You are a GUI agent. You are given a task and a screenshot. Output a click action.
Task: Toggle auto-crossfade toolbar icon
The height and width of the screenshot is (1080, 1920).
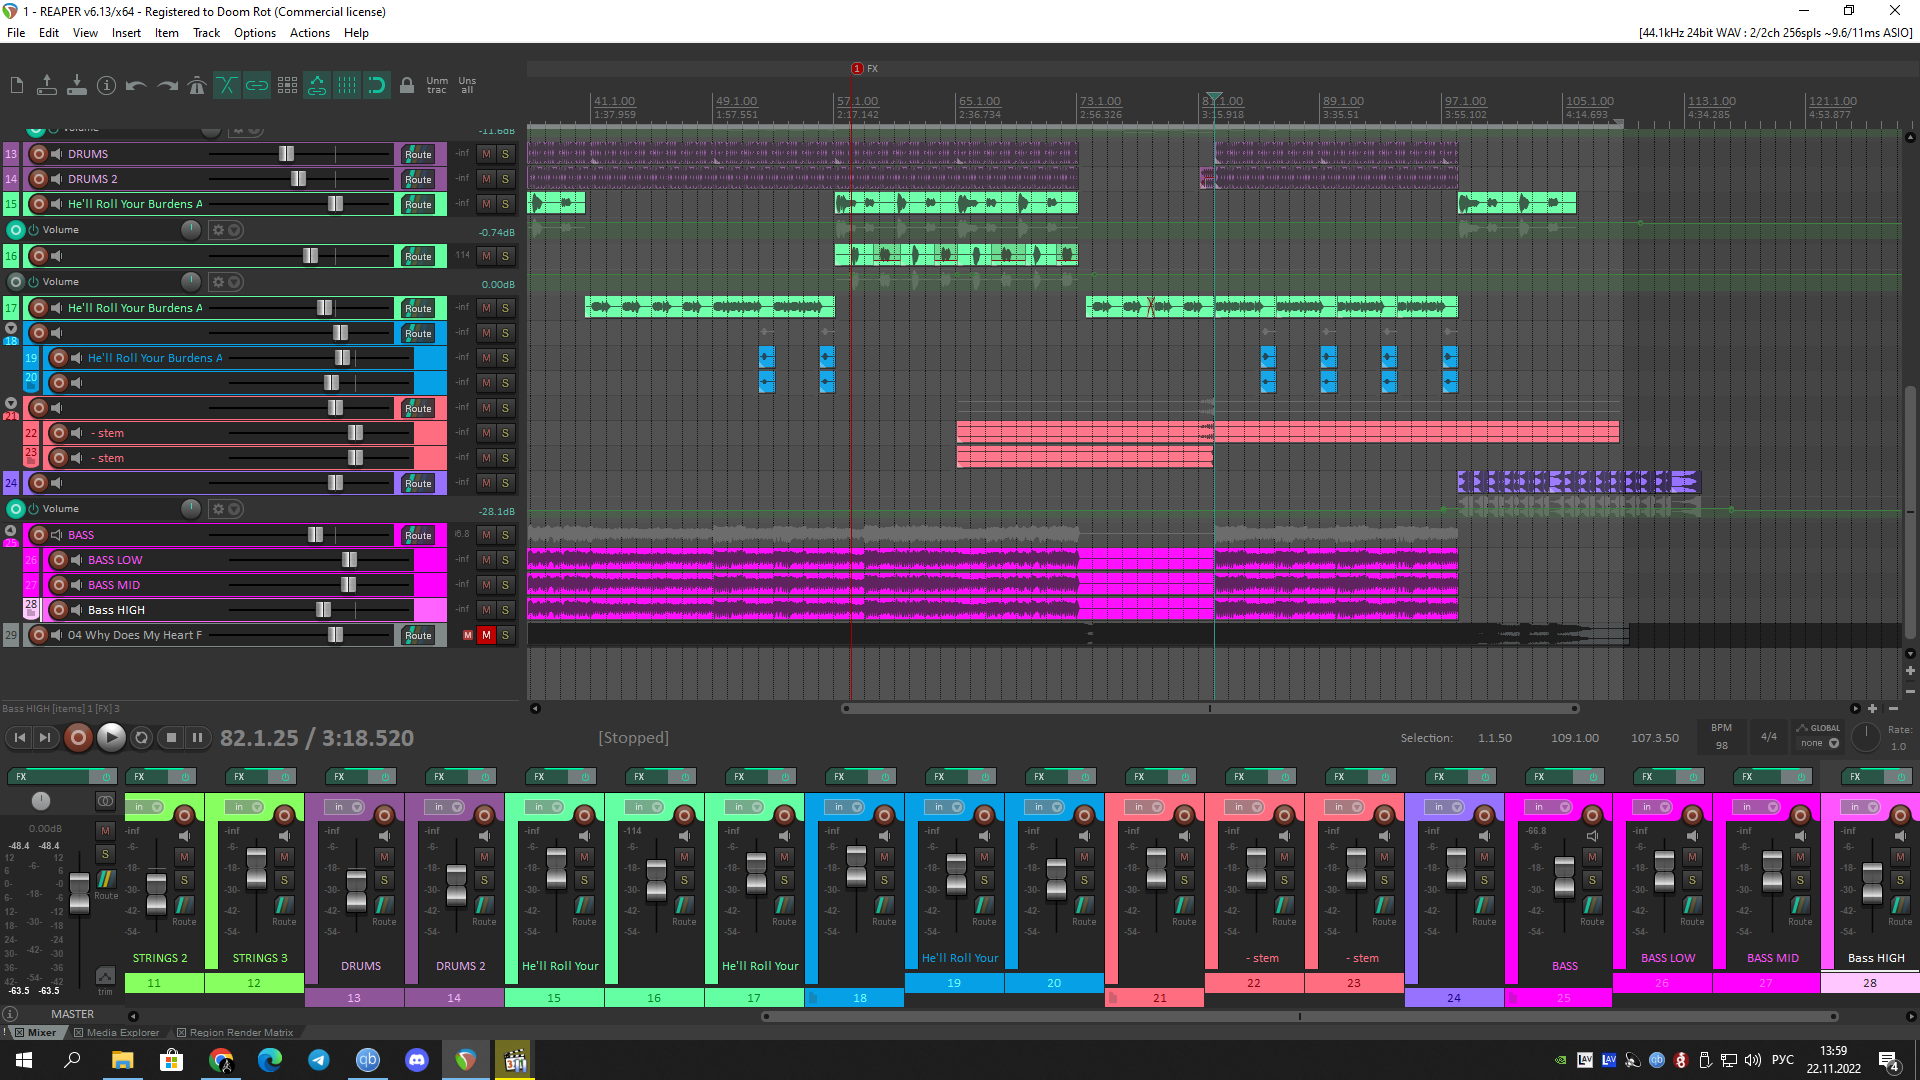pyautogui.click(x=227, y=86)
